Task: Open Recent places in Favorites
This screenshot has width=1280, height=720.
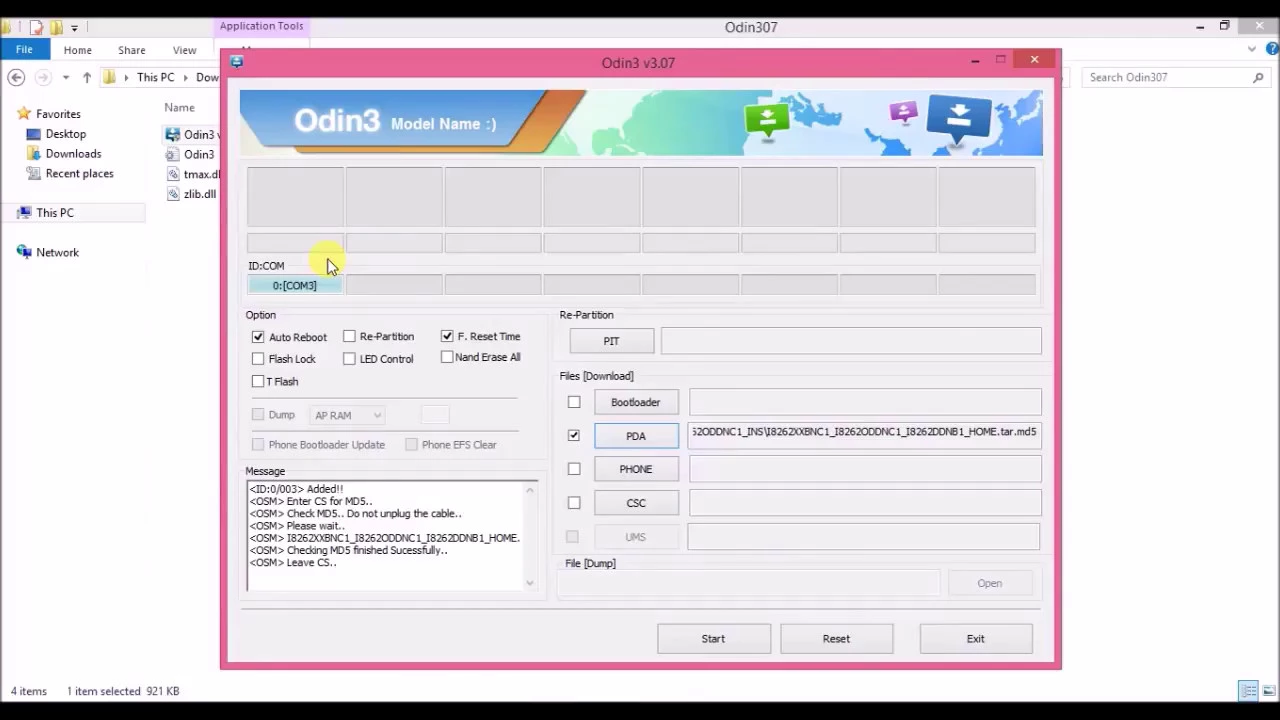Action: [x=79, y=174]
